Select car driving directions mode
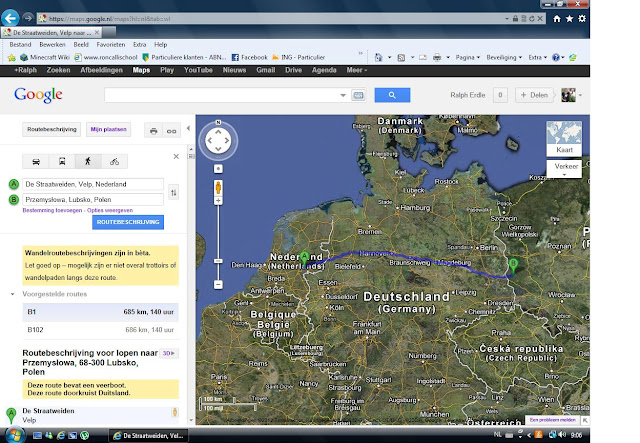 coord(36,162)
